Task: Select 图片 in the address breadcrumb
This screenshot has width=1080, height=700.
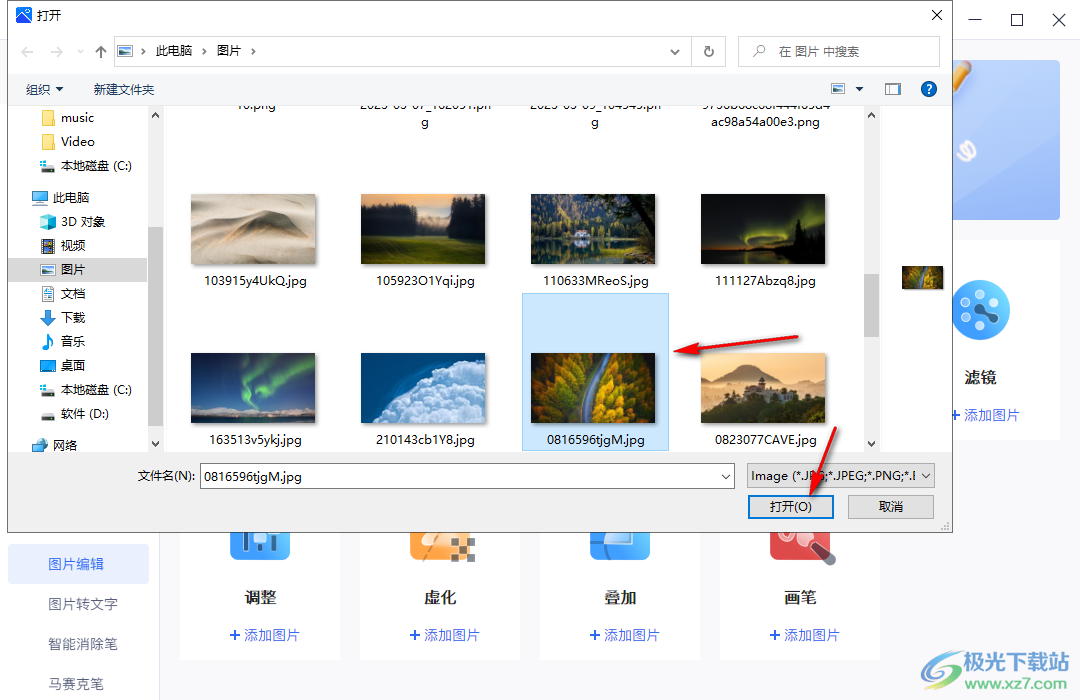Action: pyautogui.click(x=229, y=51)
